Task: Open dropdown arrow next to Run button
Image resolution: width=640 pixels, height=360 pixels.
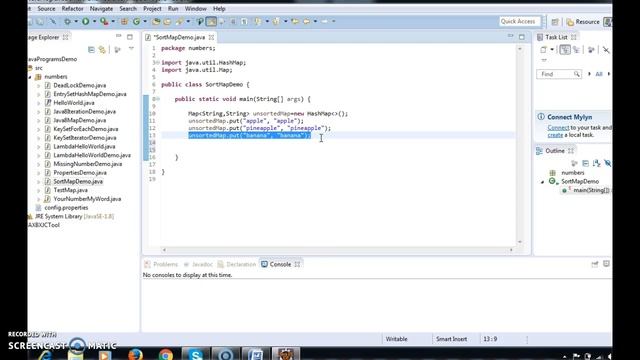Action: click(x=94, y=21)
